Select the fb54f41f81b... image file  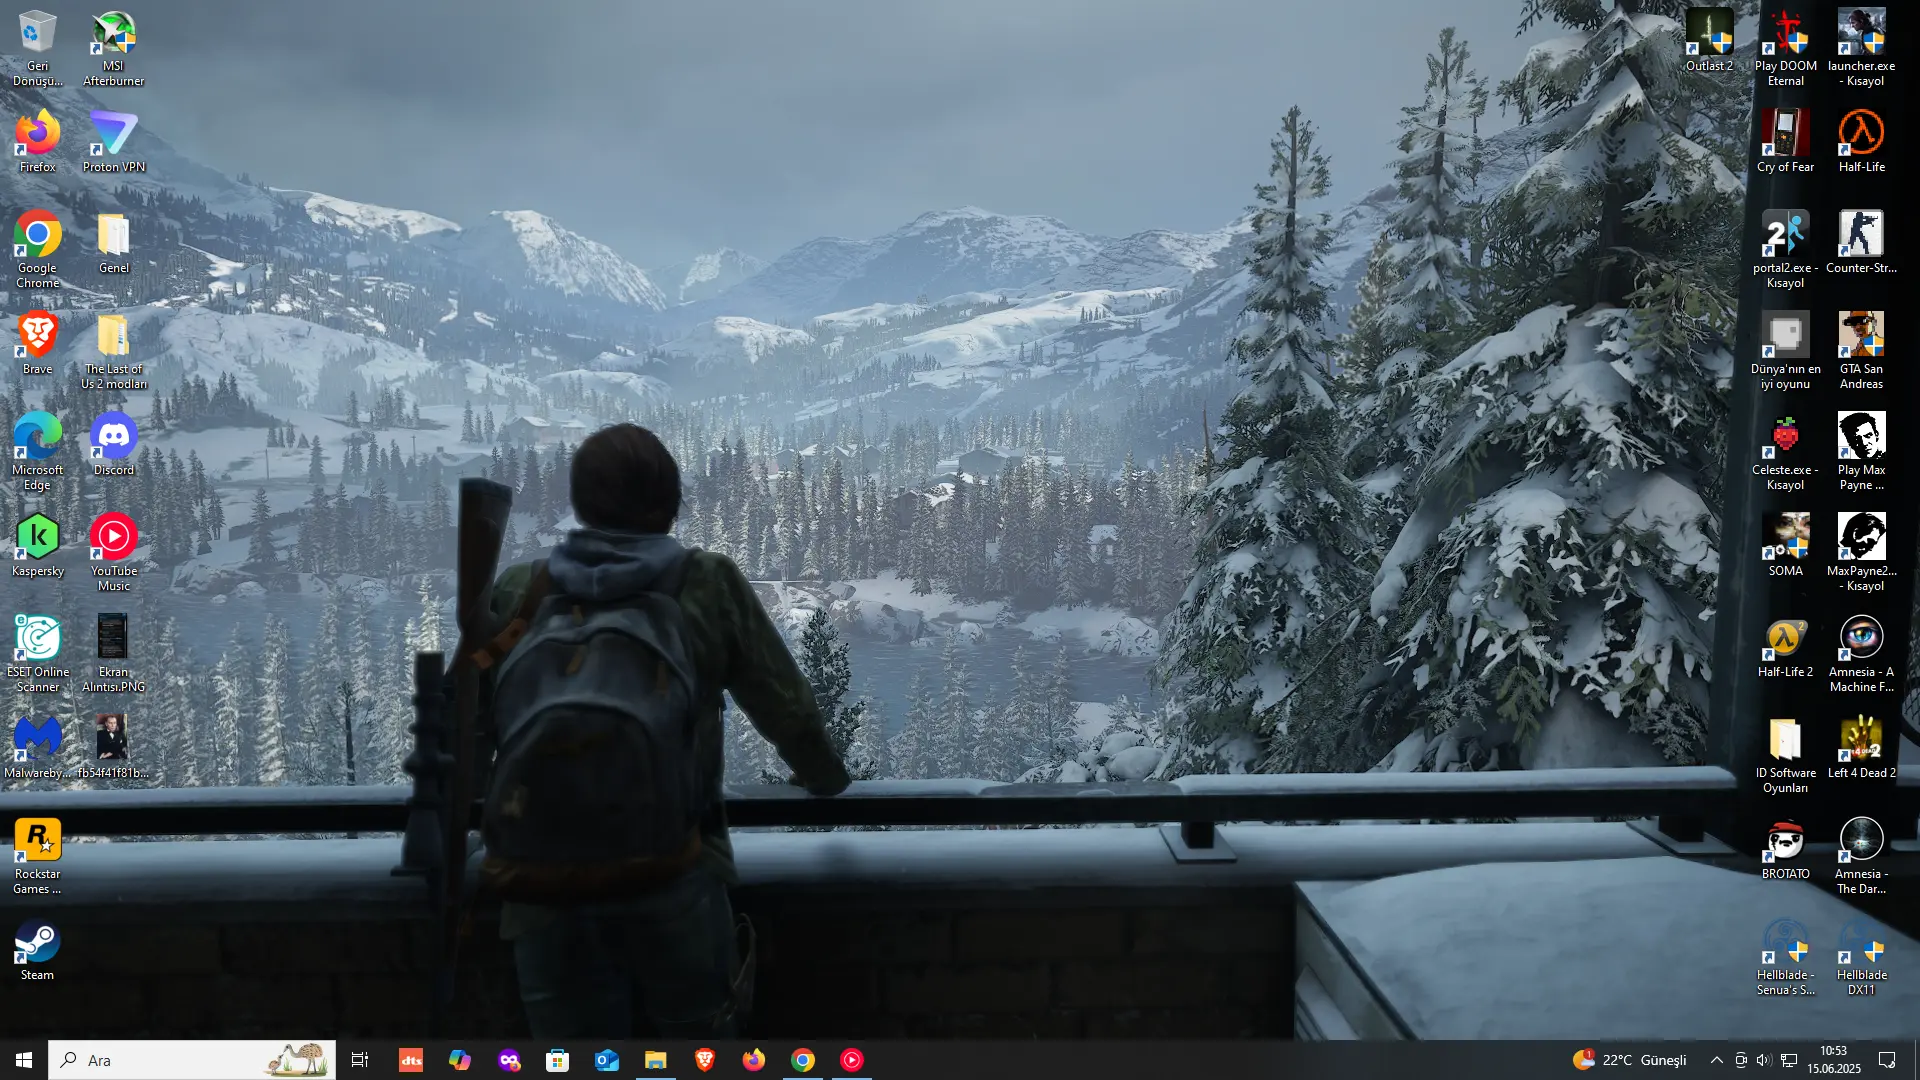coord(113,747)
